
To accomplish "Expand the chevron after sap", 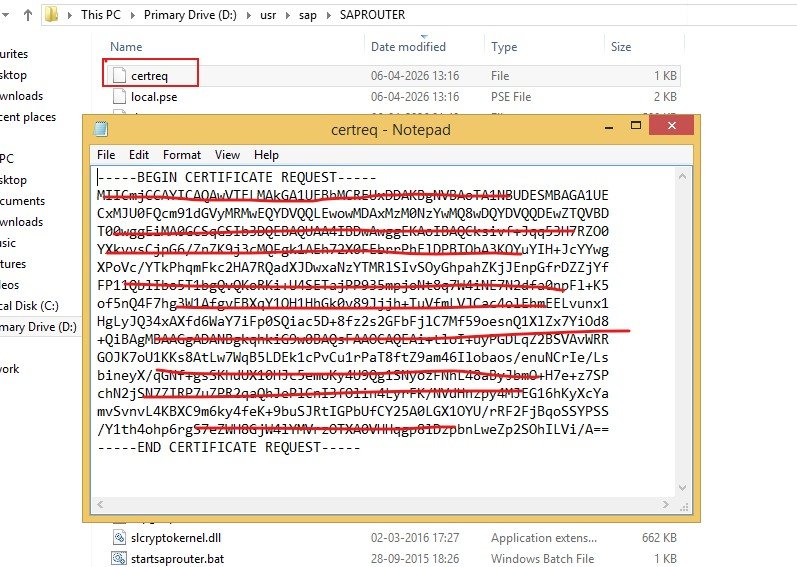I will tap(328, 15).
